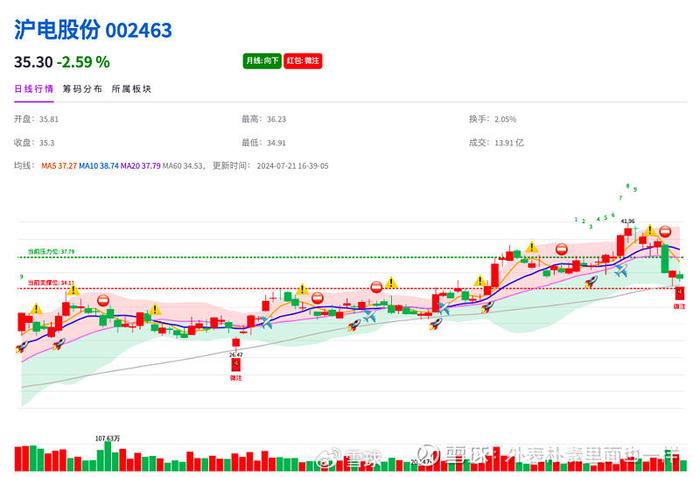Open the 所属板块 tab

(131, 89)
